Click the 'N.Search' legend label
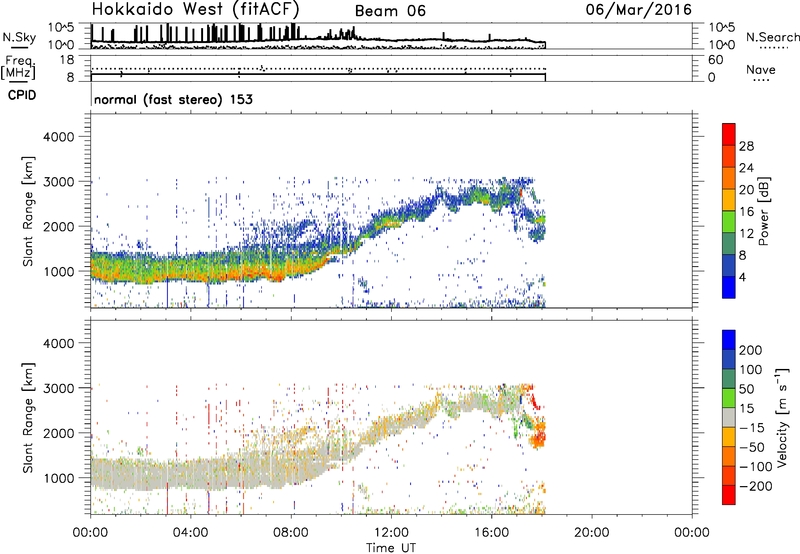Image resolution: width=800 pixels, height=554 pixels. tap(772, 37)
